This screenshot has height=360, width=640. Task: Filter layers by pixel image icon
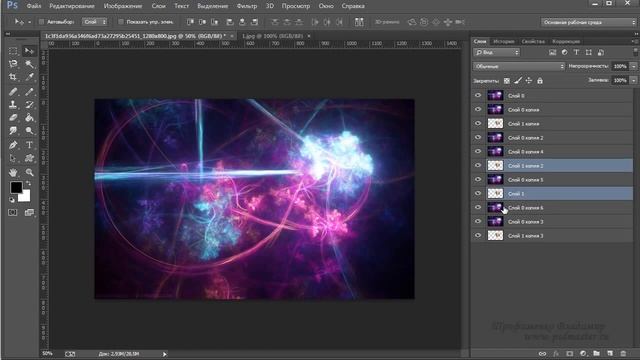[552, 52]
